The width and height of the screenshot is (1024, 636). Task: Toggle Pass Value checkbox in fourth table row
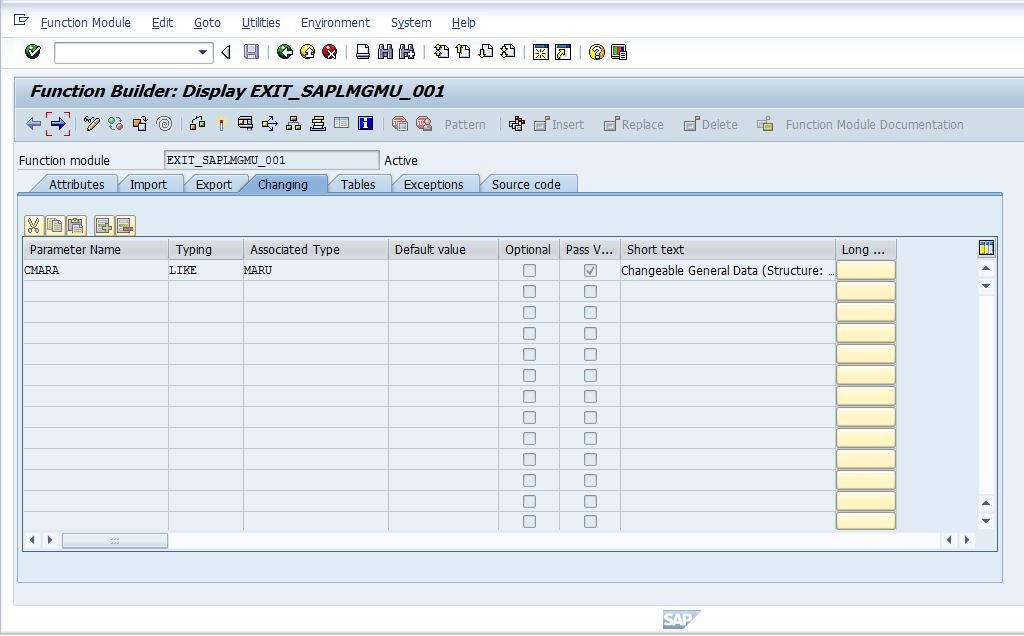pyautogui.click(x=590, y=333)
